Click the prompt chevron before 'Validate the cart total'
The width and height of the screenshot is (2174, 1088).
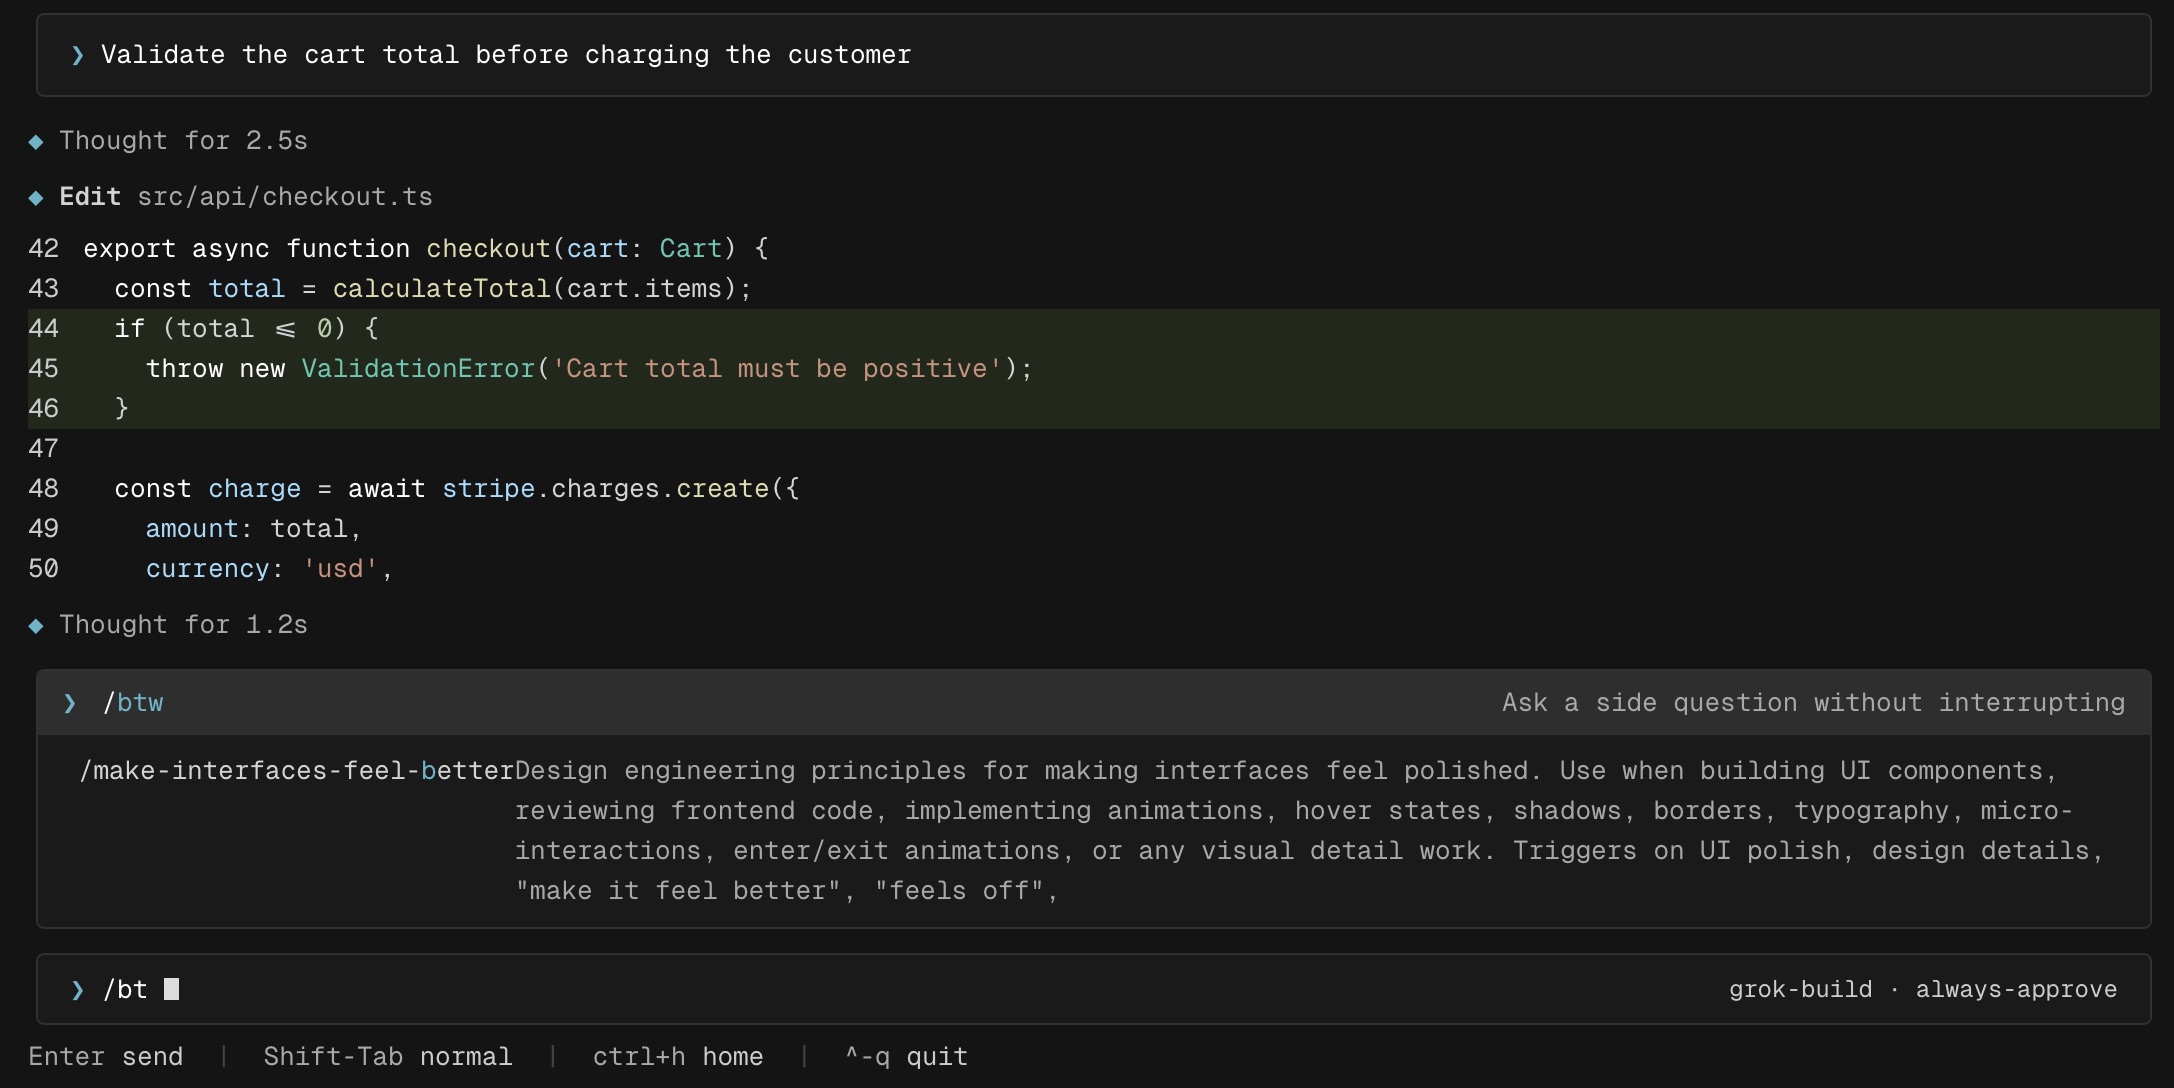point(77,55)
